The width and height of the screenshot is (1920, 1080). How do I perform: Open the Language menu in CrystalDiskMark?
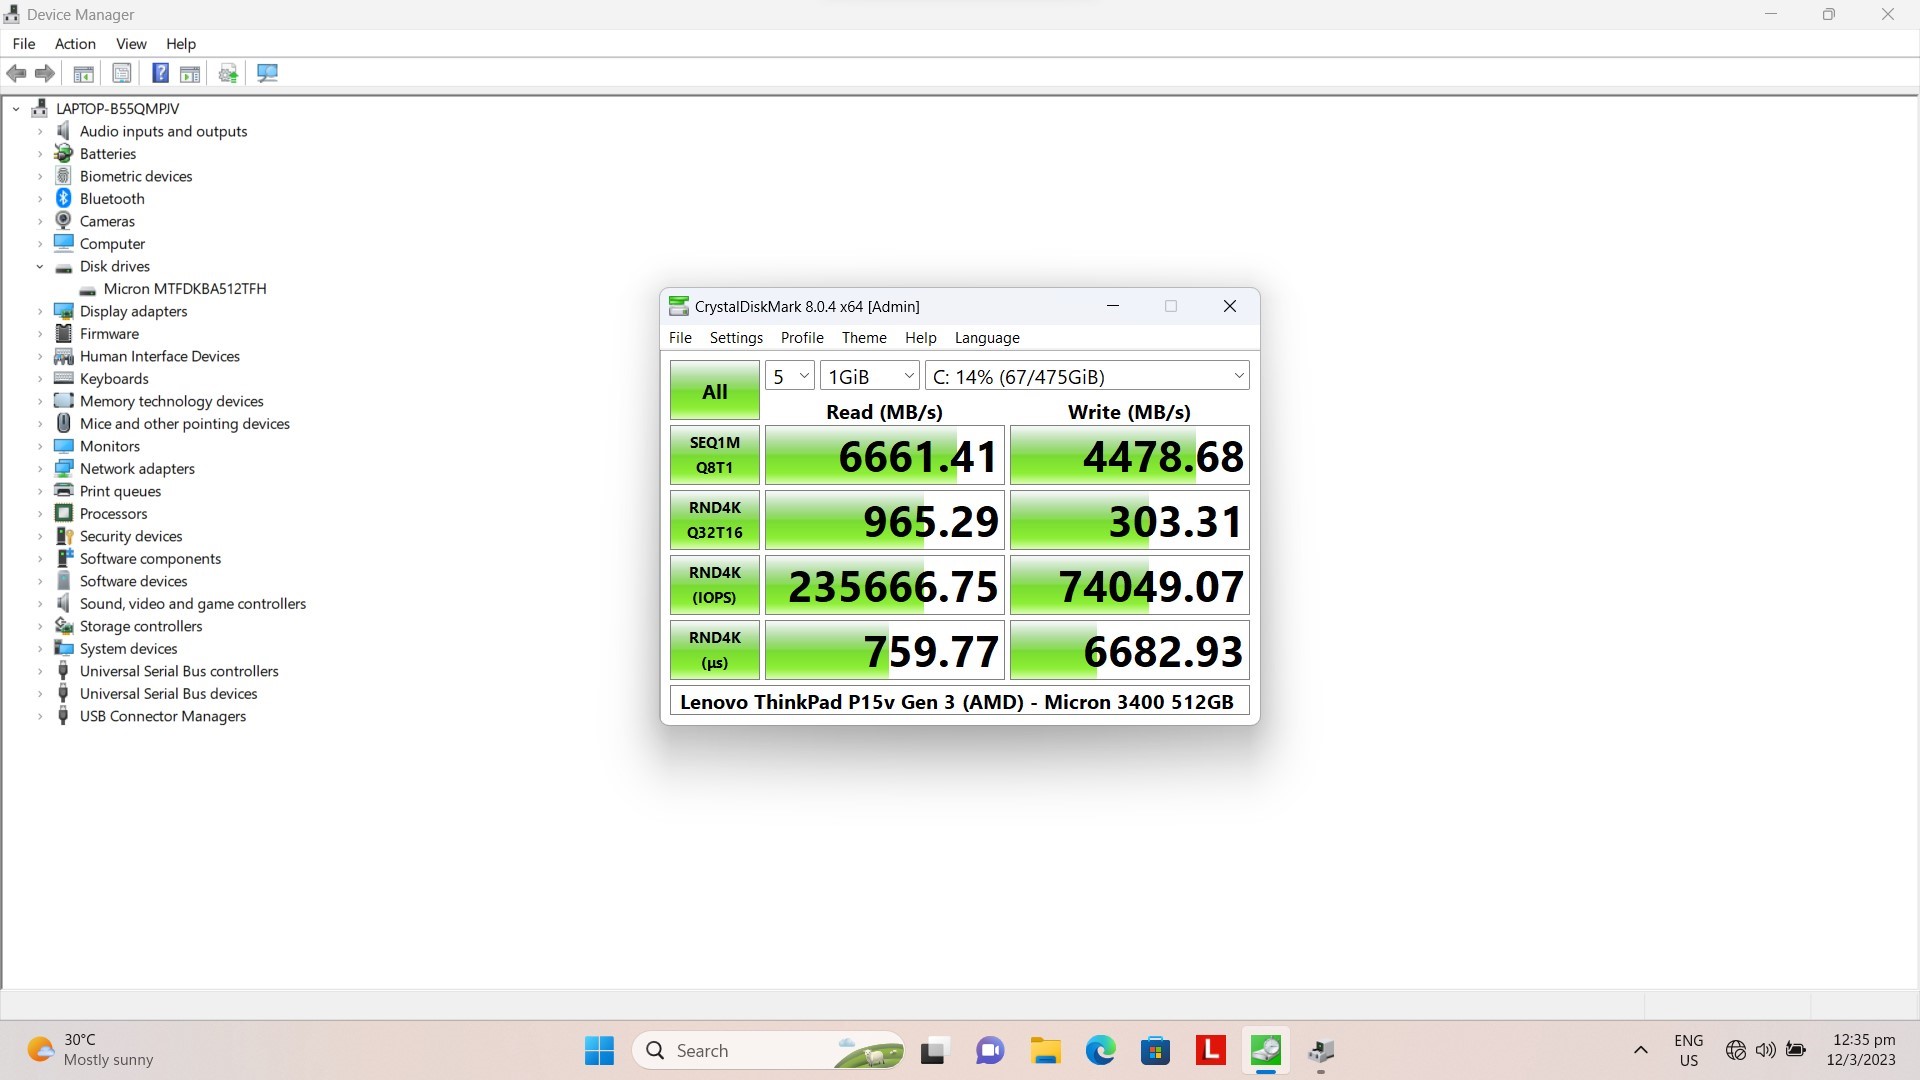pyautogui.click(x=987, y=338)
